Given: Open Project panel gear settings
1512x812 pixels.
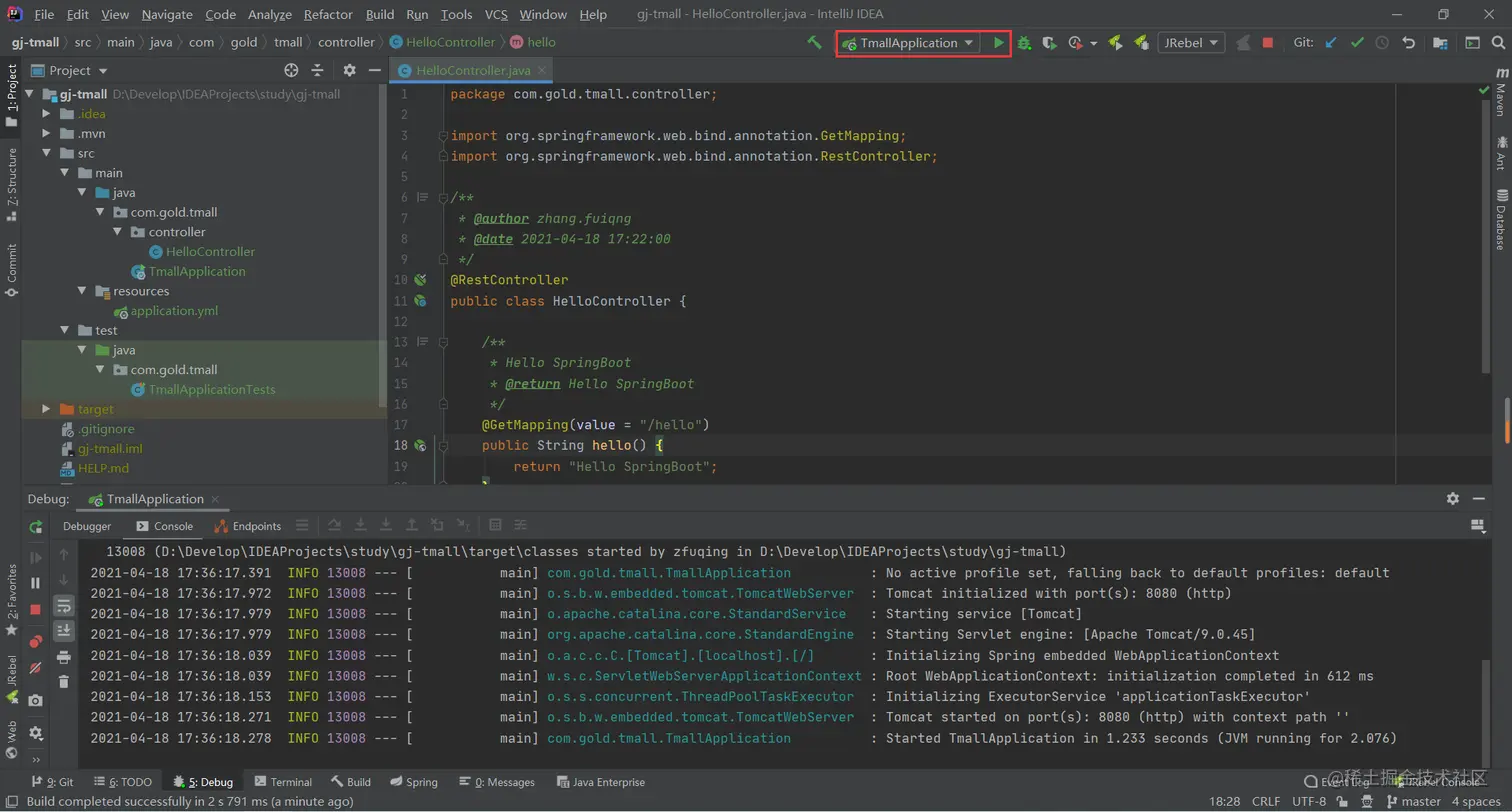Looking at the screenshot, I should tap(349, 70).
